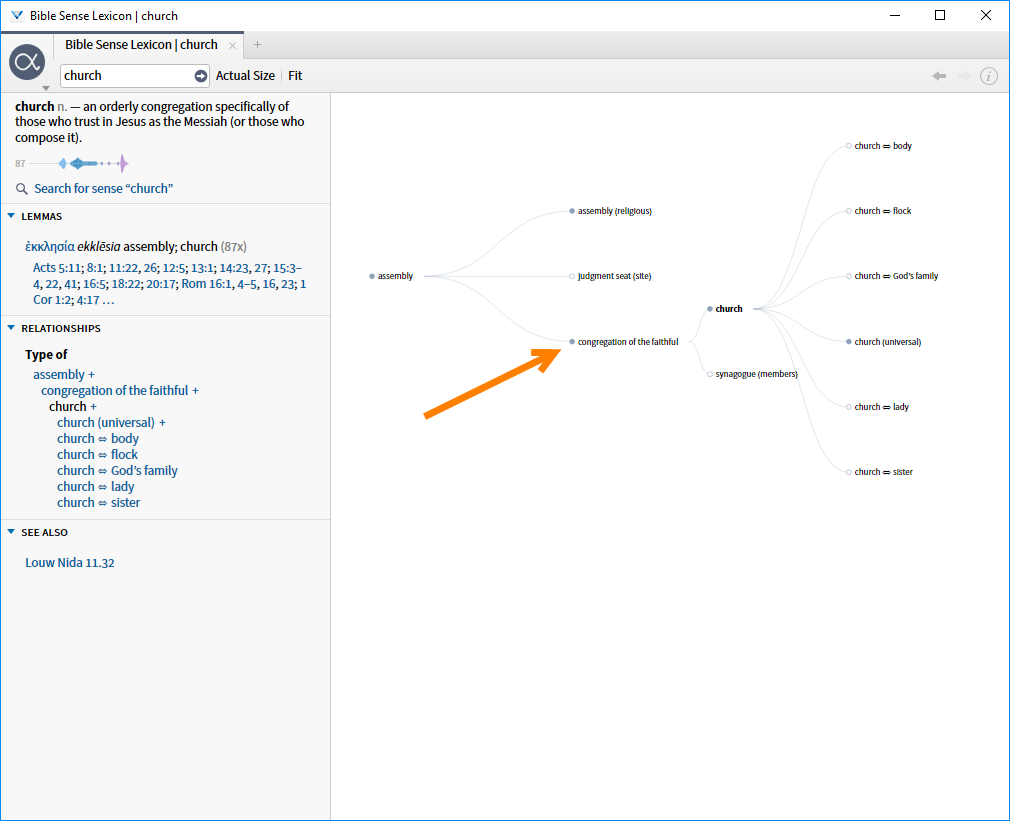This screenshot has width=1010, height=821.
Task: Maximize the Bible Sense Lexicon window
Action: [940, 15]
